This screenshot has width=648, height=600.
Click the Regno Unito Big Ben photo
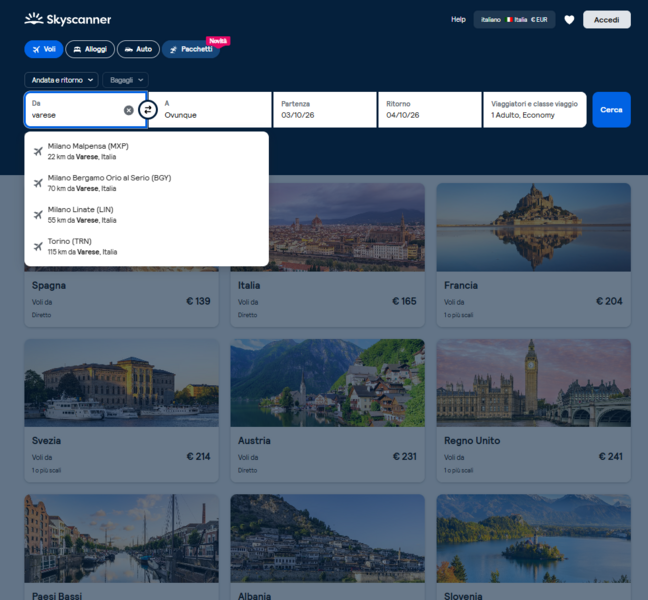pyautogui.click(x=534, y=383)
